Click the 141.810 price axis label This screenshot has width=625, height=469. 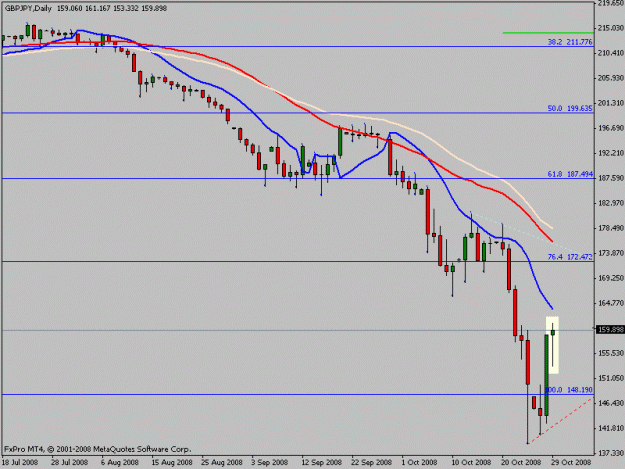coord(611,428)
